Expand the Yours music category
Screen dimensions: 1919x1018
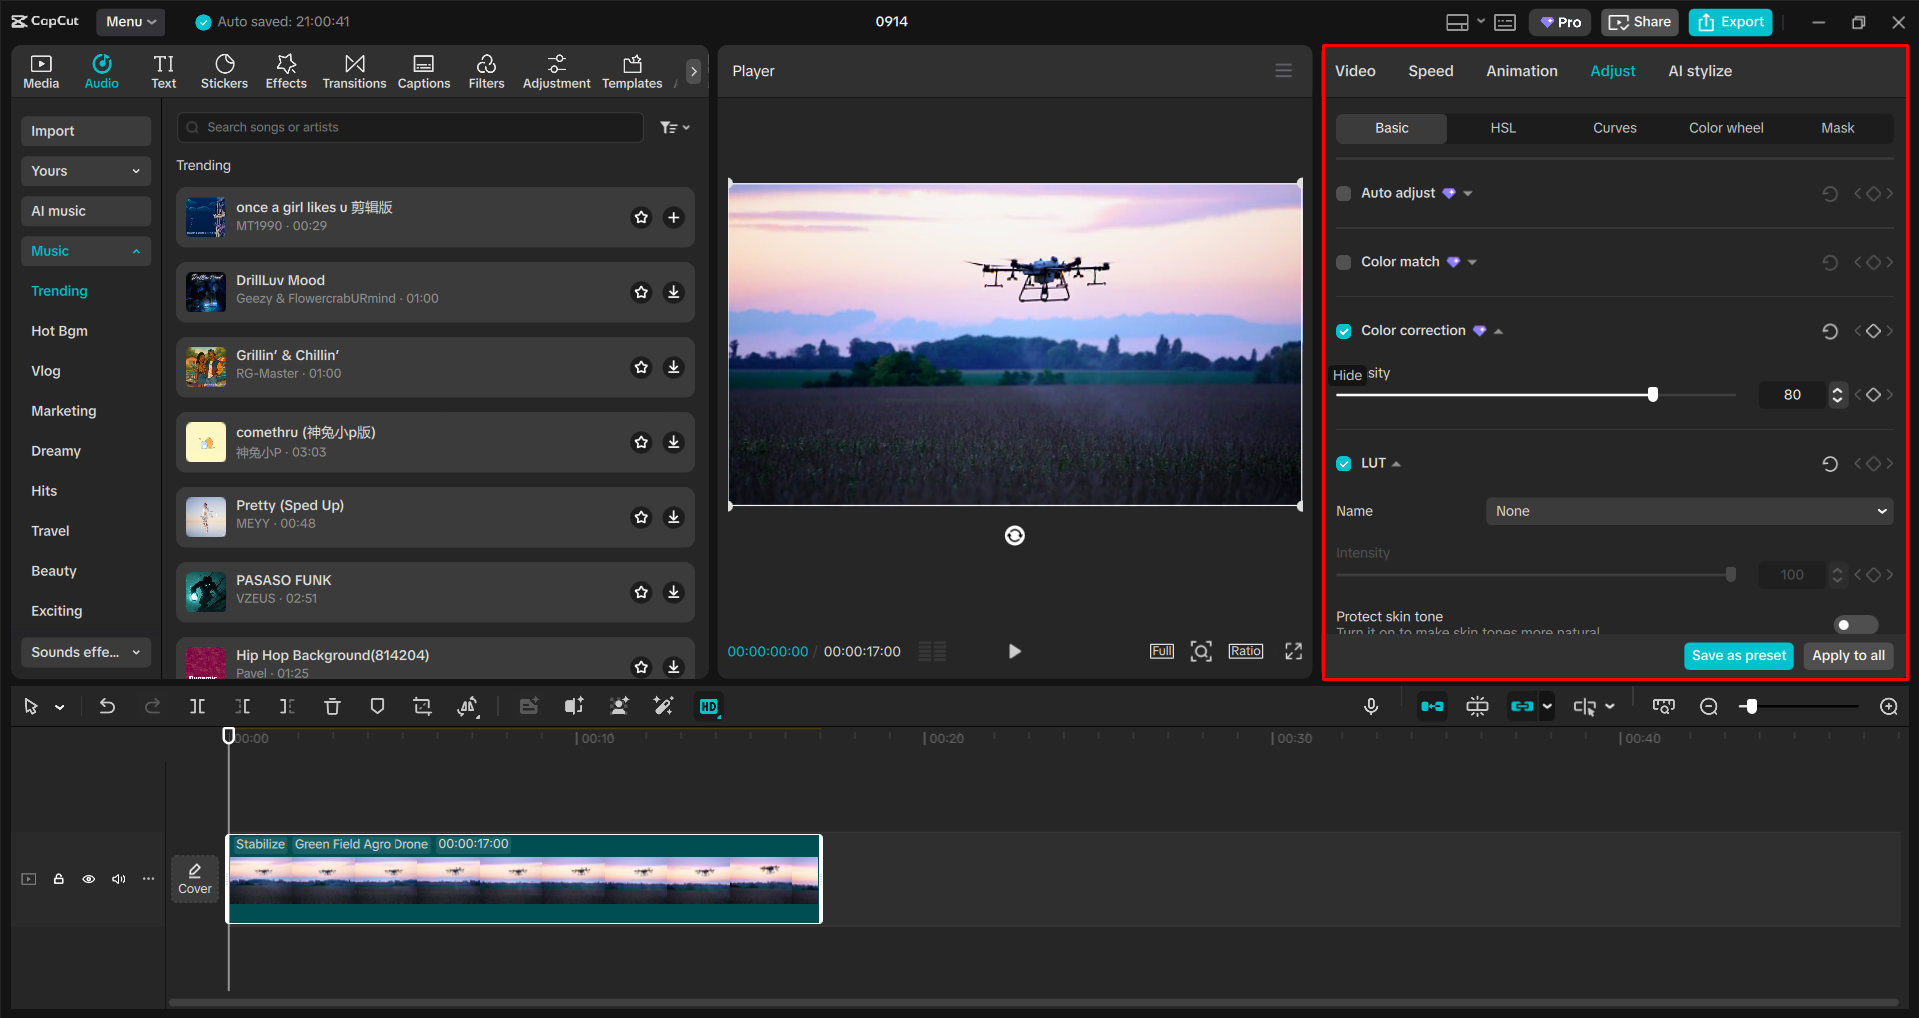tap(85, 170)
